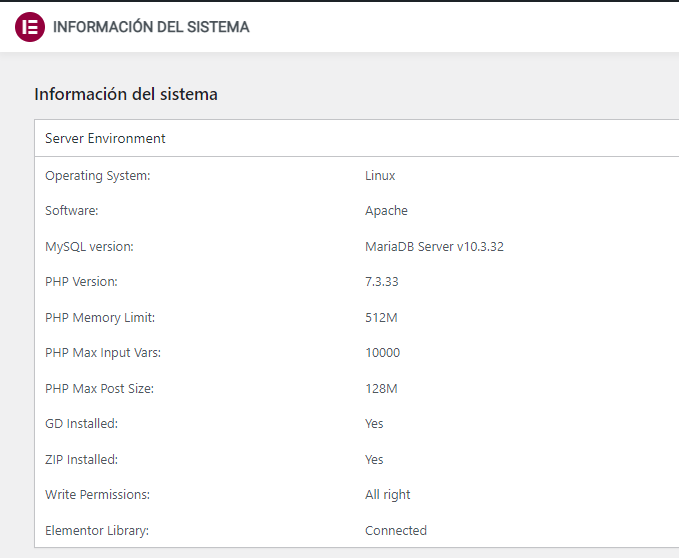Click the Linux value text
Viewport: 679px width, 558px height.
[x=380, y=176]
